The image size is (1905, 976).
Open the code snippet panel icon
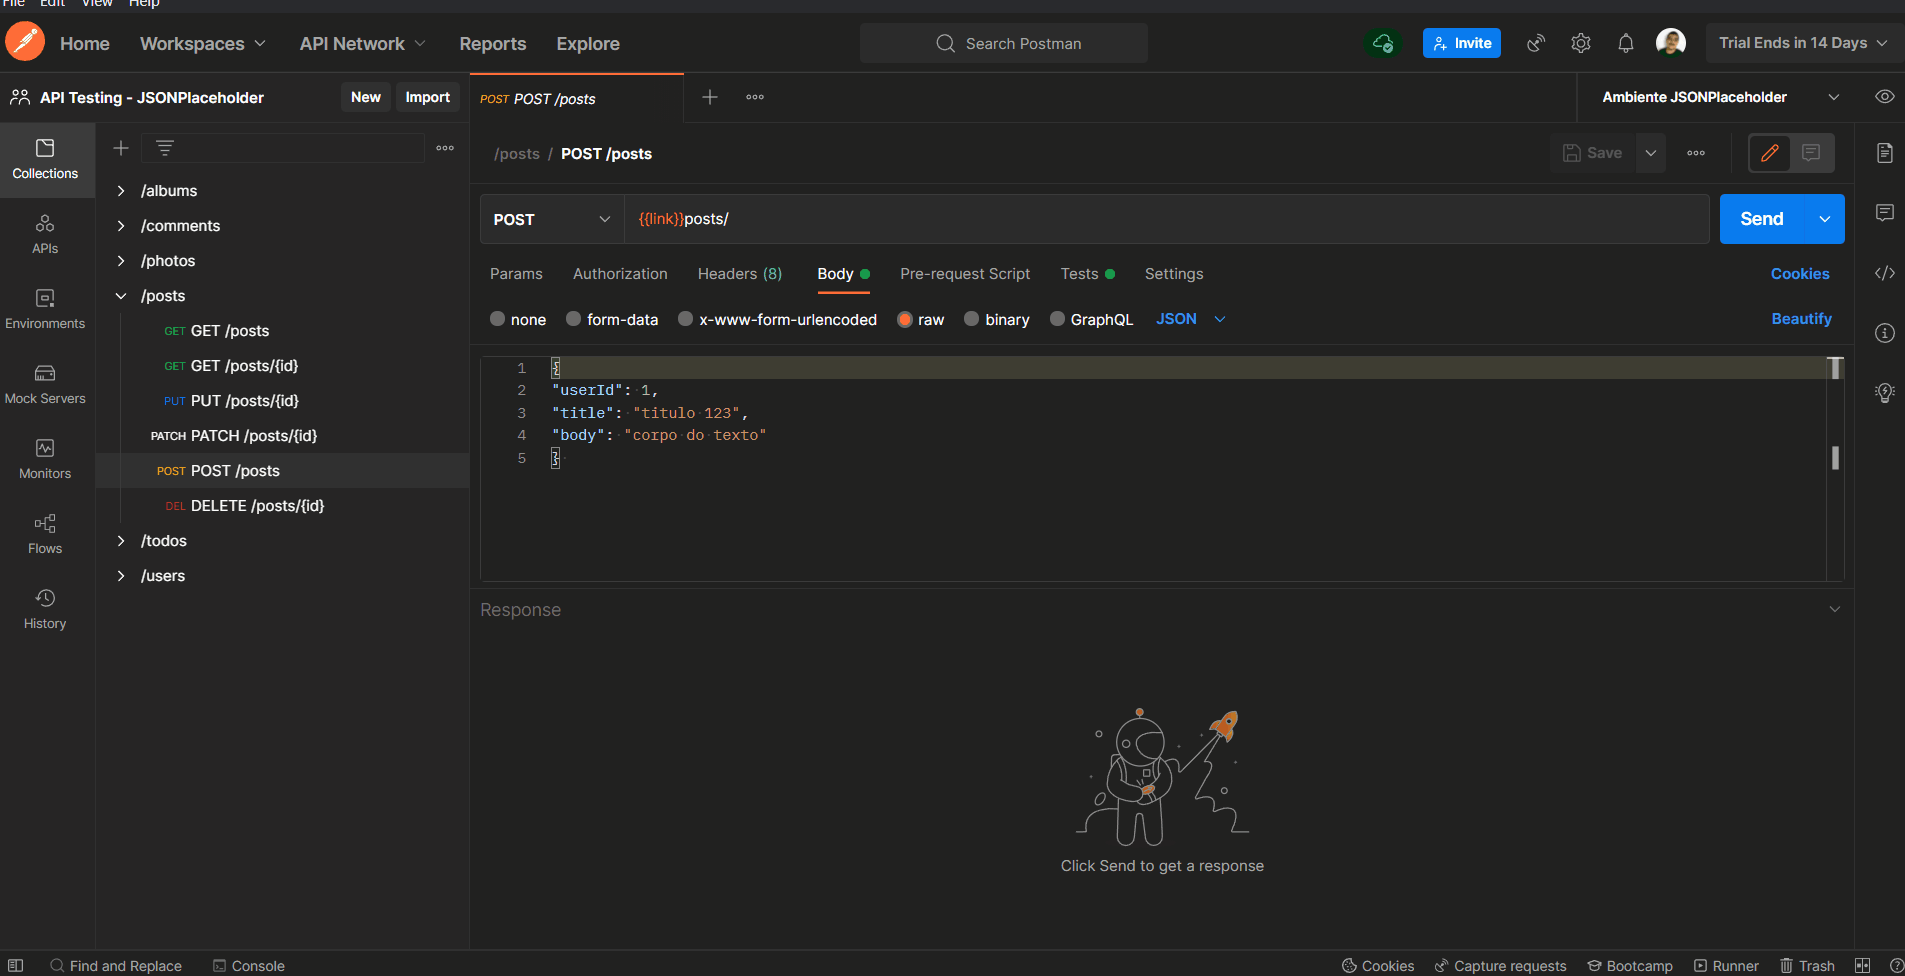(x=1884, y=273)
